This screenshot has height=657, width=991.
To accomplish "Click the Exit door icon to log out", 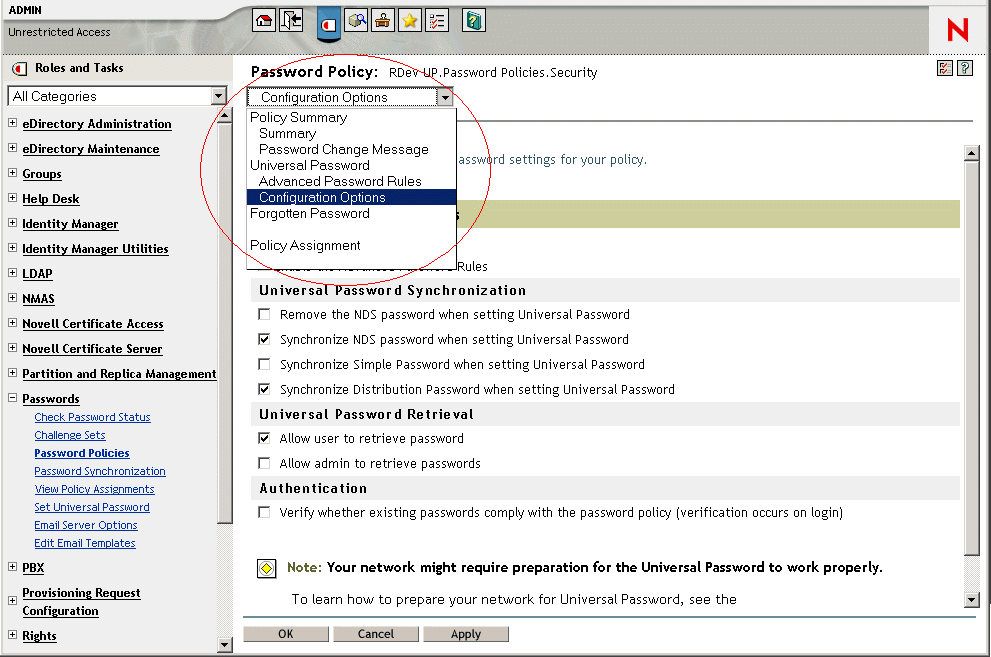I will [x=291, y=20].
